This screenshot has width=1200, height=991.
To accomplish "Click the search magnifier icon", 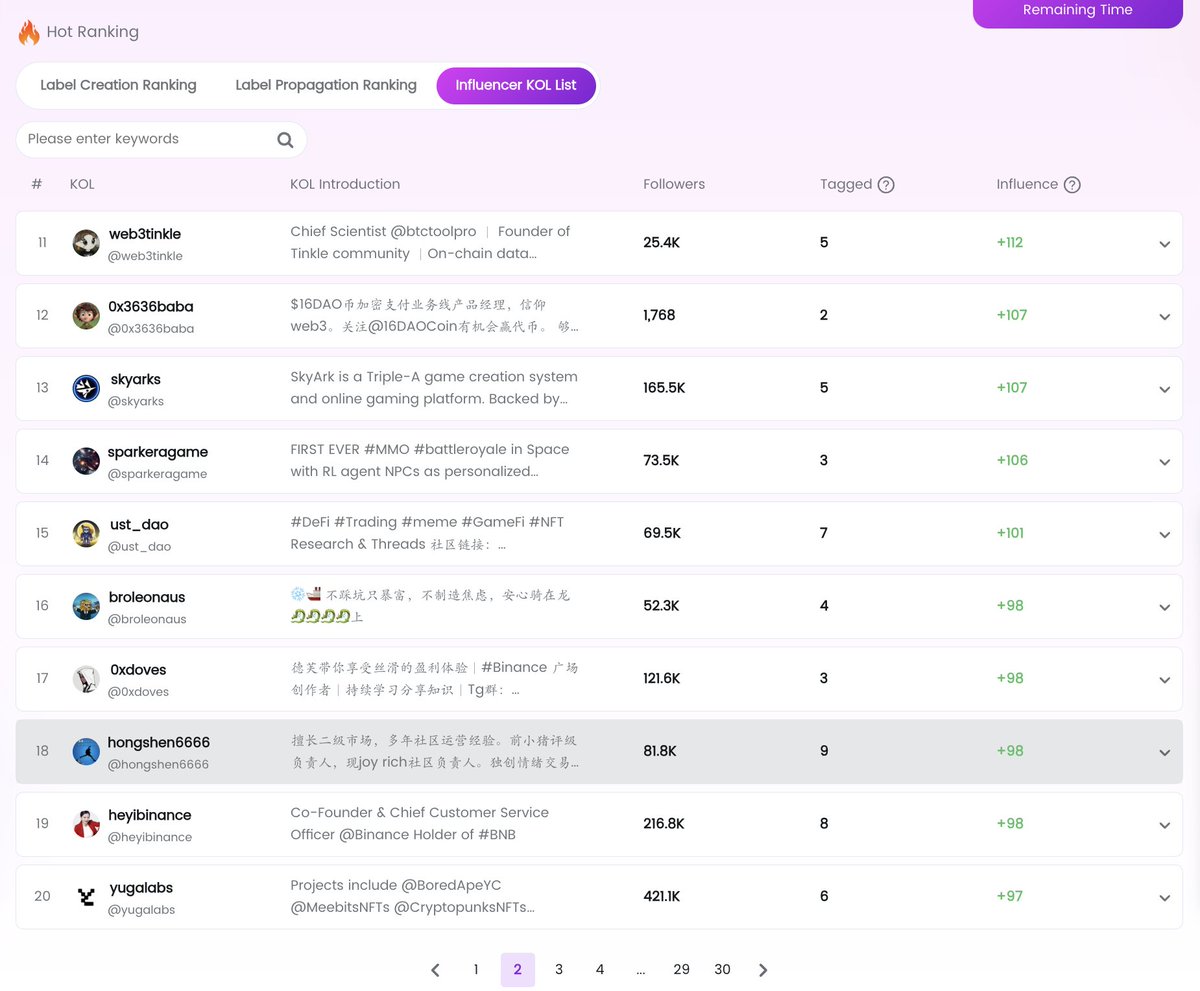I will click(x=285, y=140).
